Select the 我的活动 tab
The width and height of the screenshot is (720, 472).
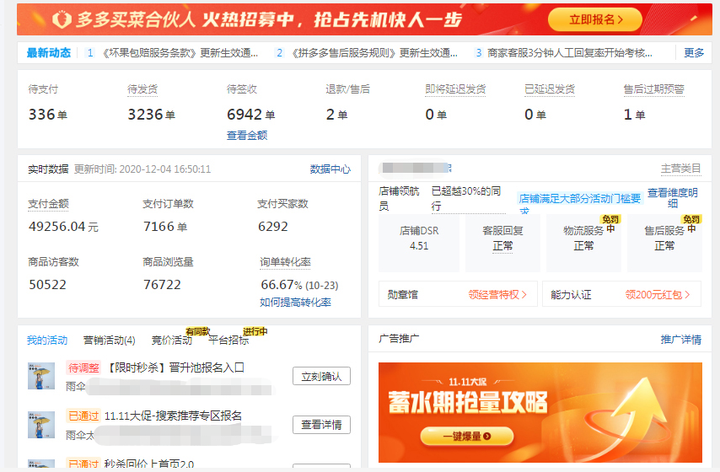click(47, 340)
